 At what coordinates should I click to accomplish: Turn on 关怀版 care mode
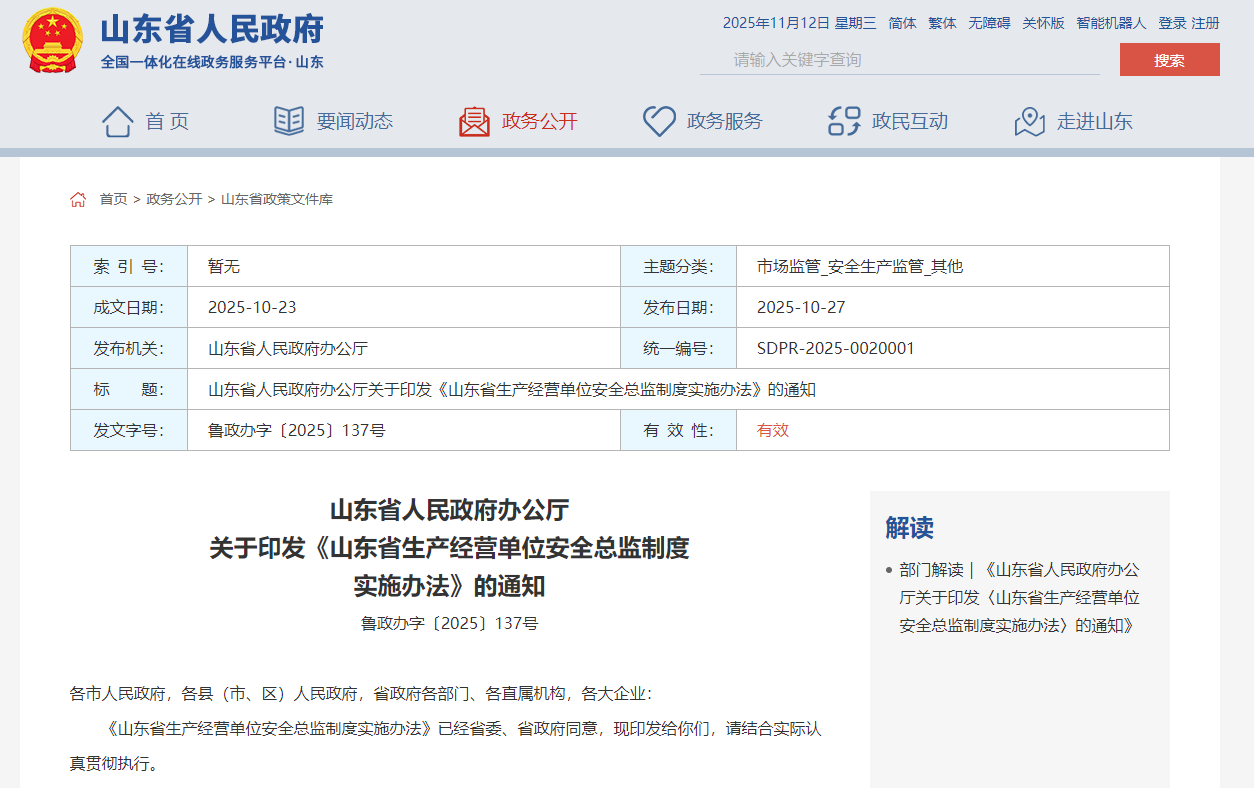coord(1043,23)
